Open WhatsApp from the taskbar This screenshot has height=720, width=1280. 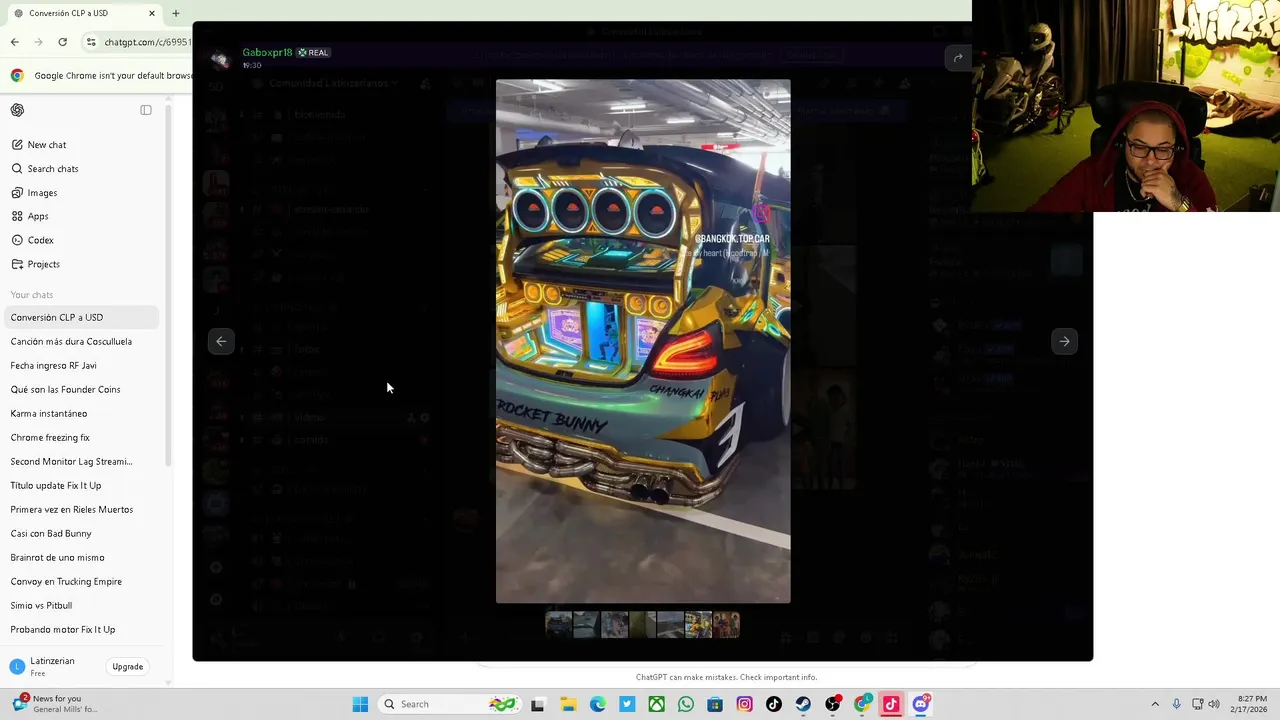point(685,704)
